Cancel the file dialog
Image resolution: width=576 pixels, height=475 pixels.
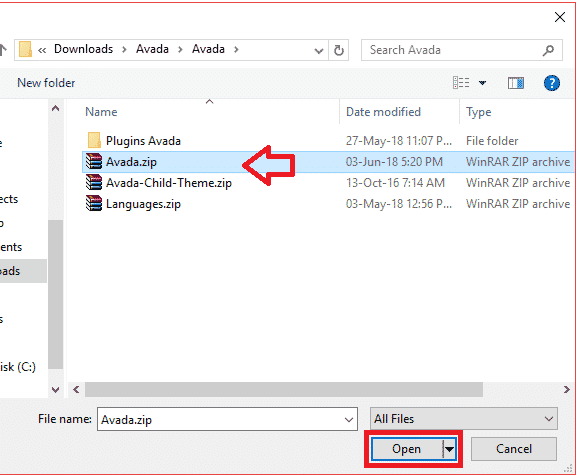pyautogui.click(x=514, y=449)
